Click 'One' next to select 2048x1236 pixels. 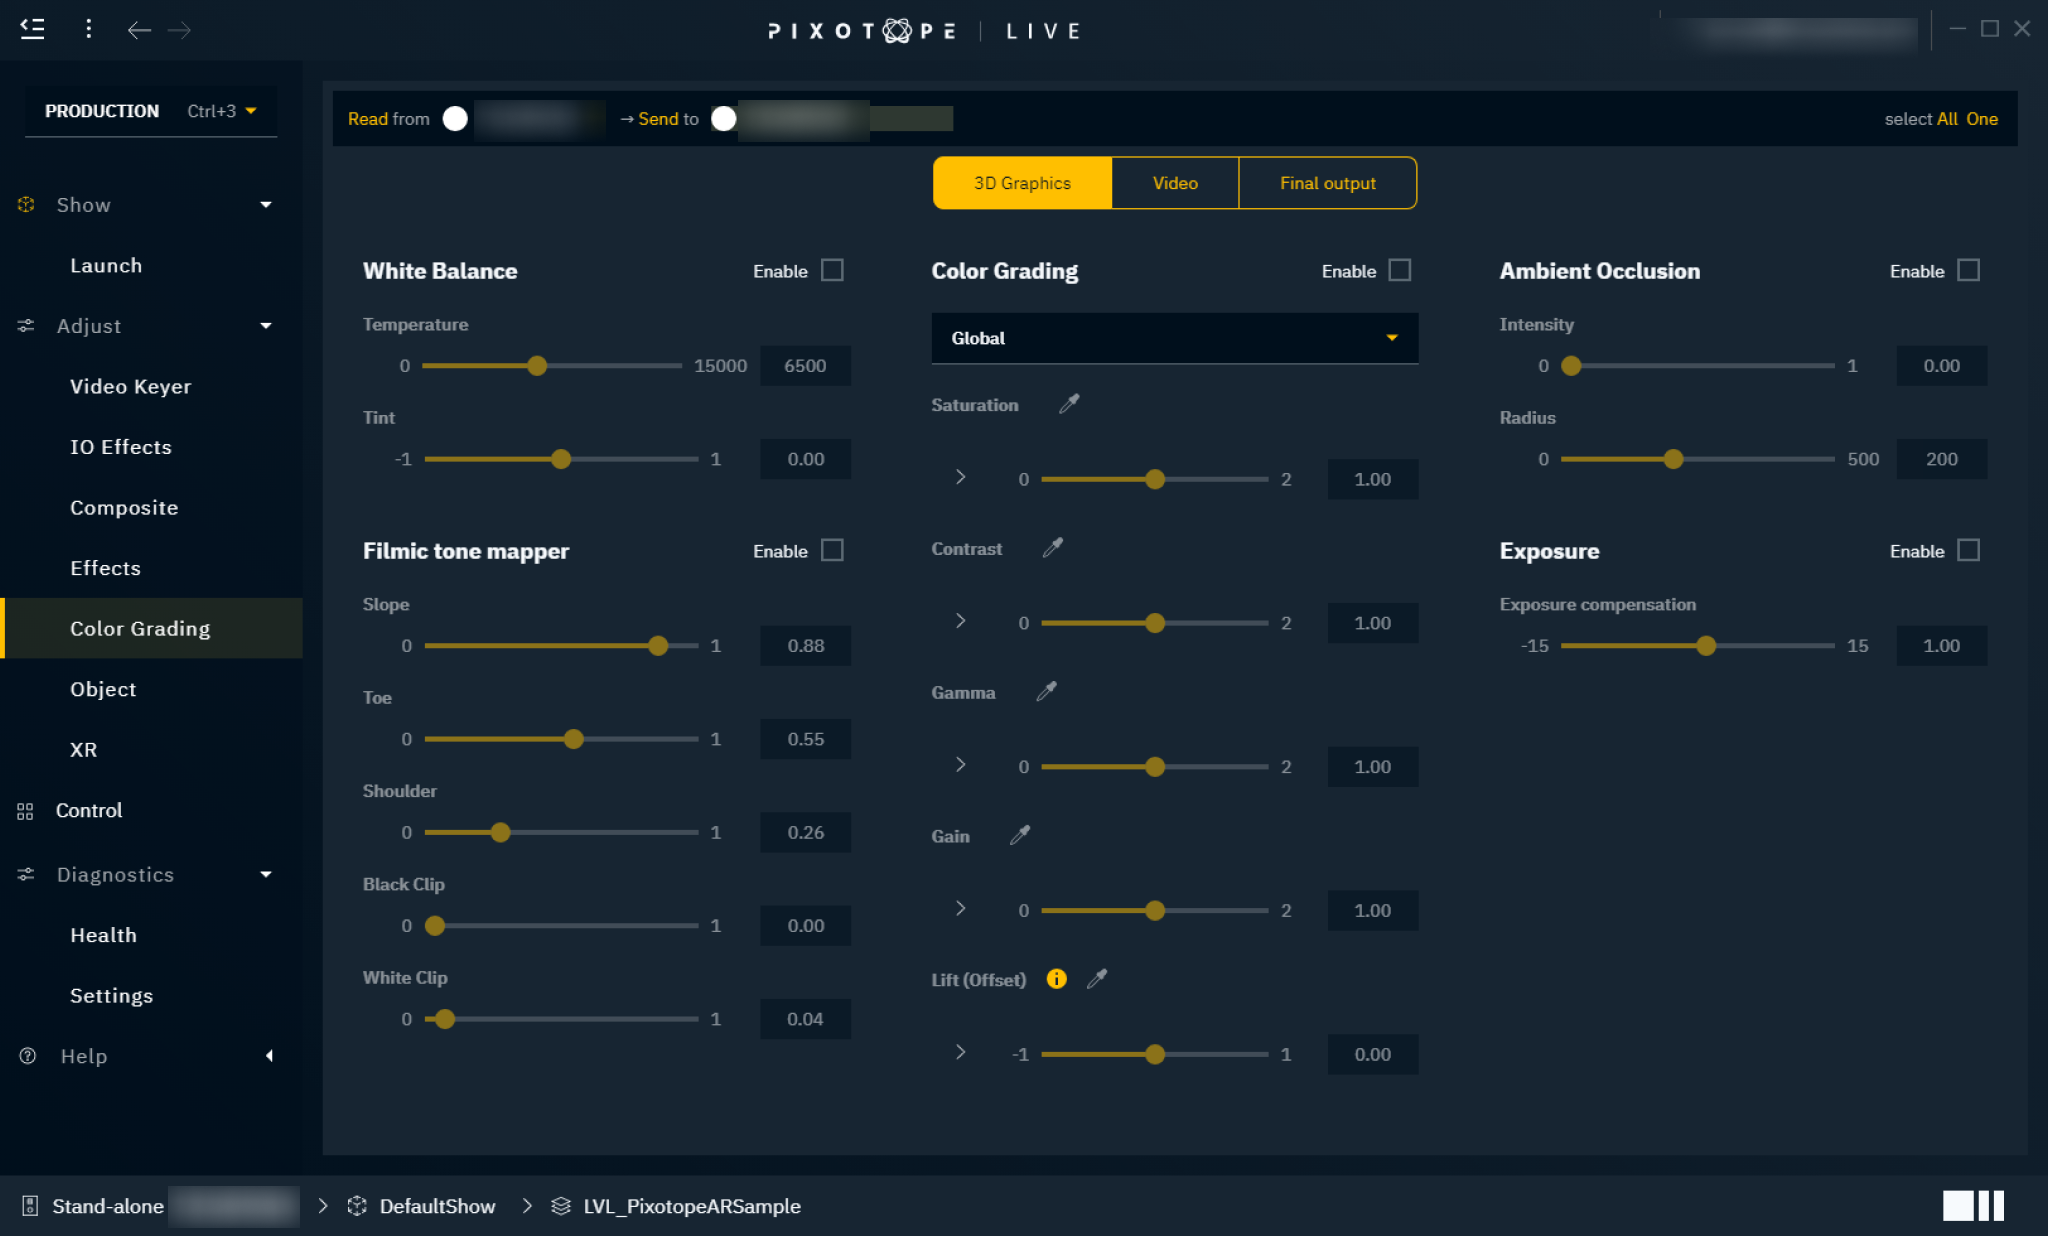[1981, 119]
